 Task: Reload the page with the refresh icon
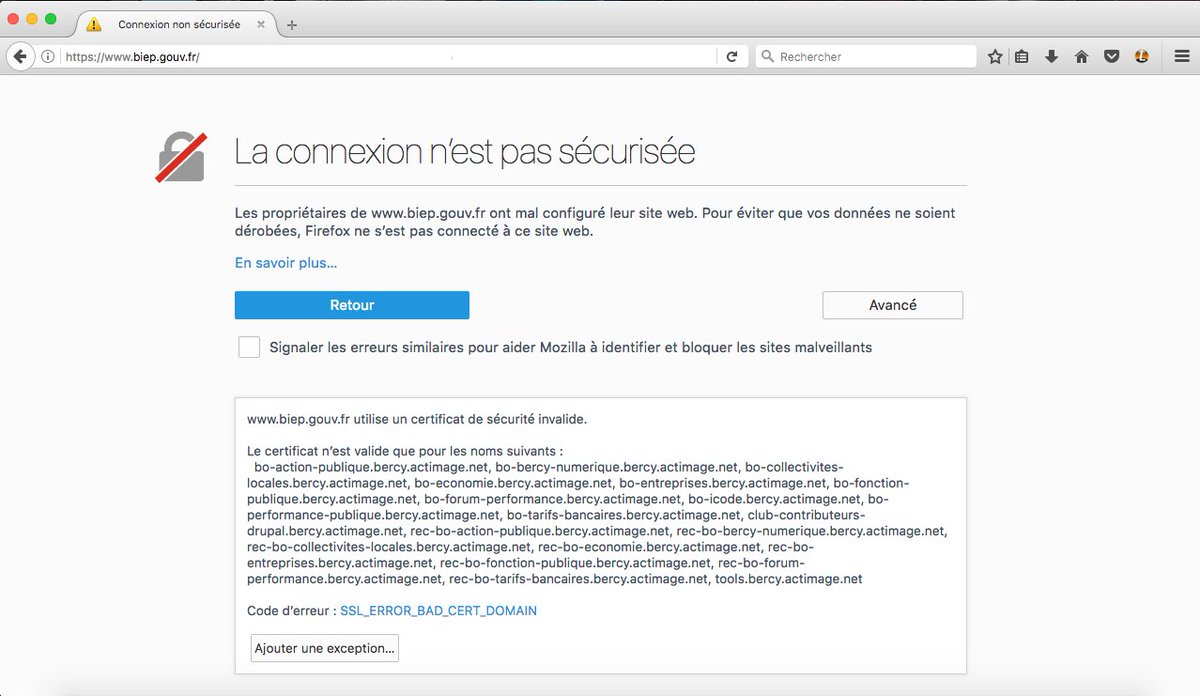(732, 57)
